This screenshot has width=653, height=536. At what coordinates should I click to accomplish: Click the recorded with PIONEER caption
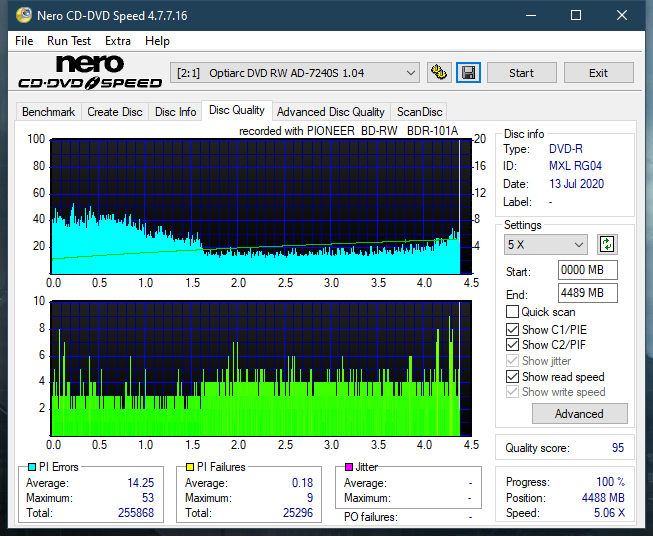click(x=349, y=131)
